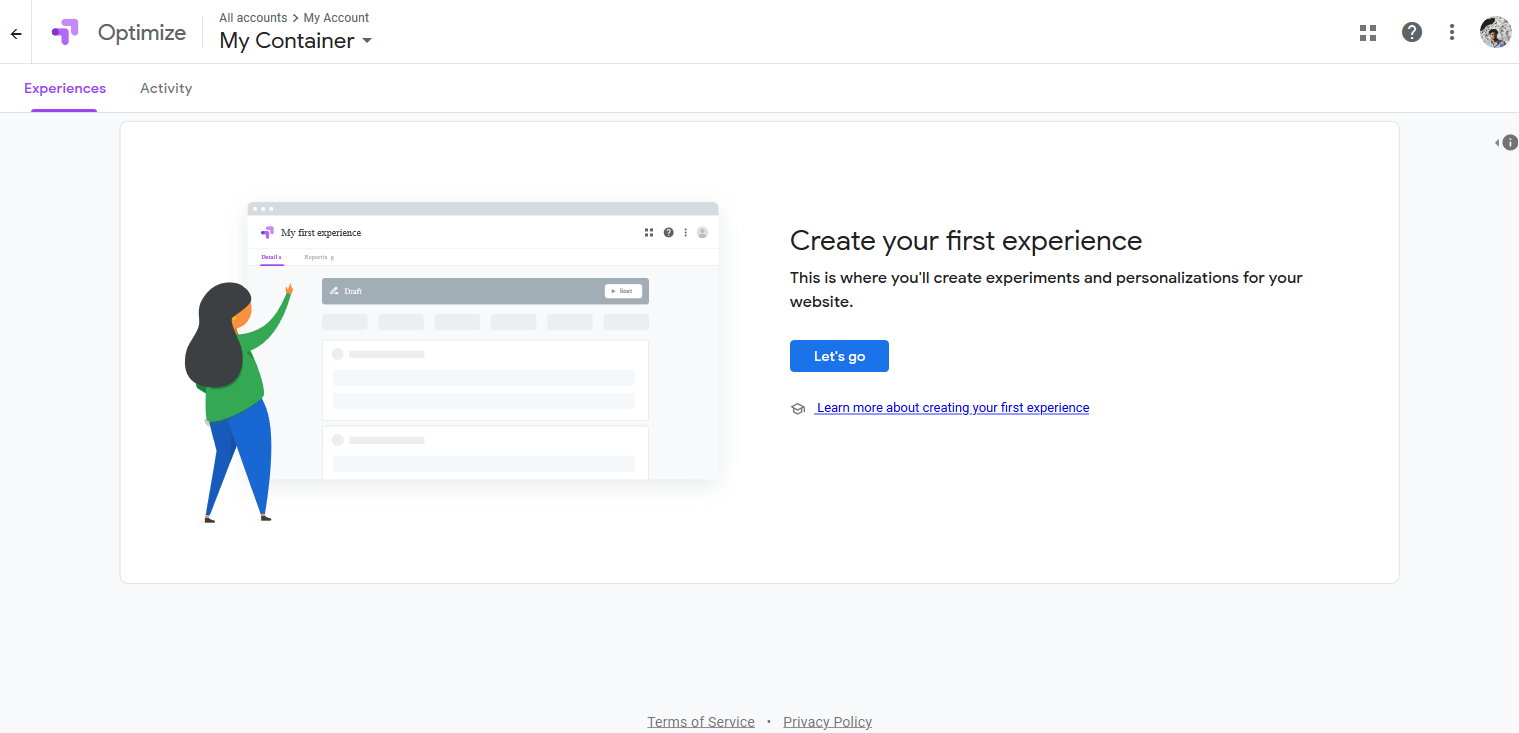The height and width of the screenshot is (733, 1519).
Task: Switch to the Activity tab
Action: [x=166, y=88]
